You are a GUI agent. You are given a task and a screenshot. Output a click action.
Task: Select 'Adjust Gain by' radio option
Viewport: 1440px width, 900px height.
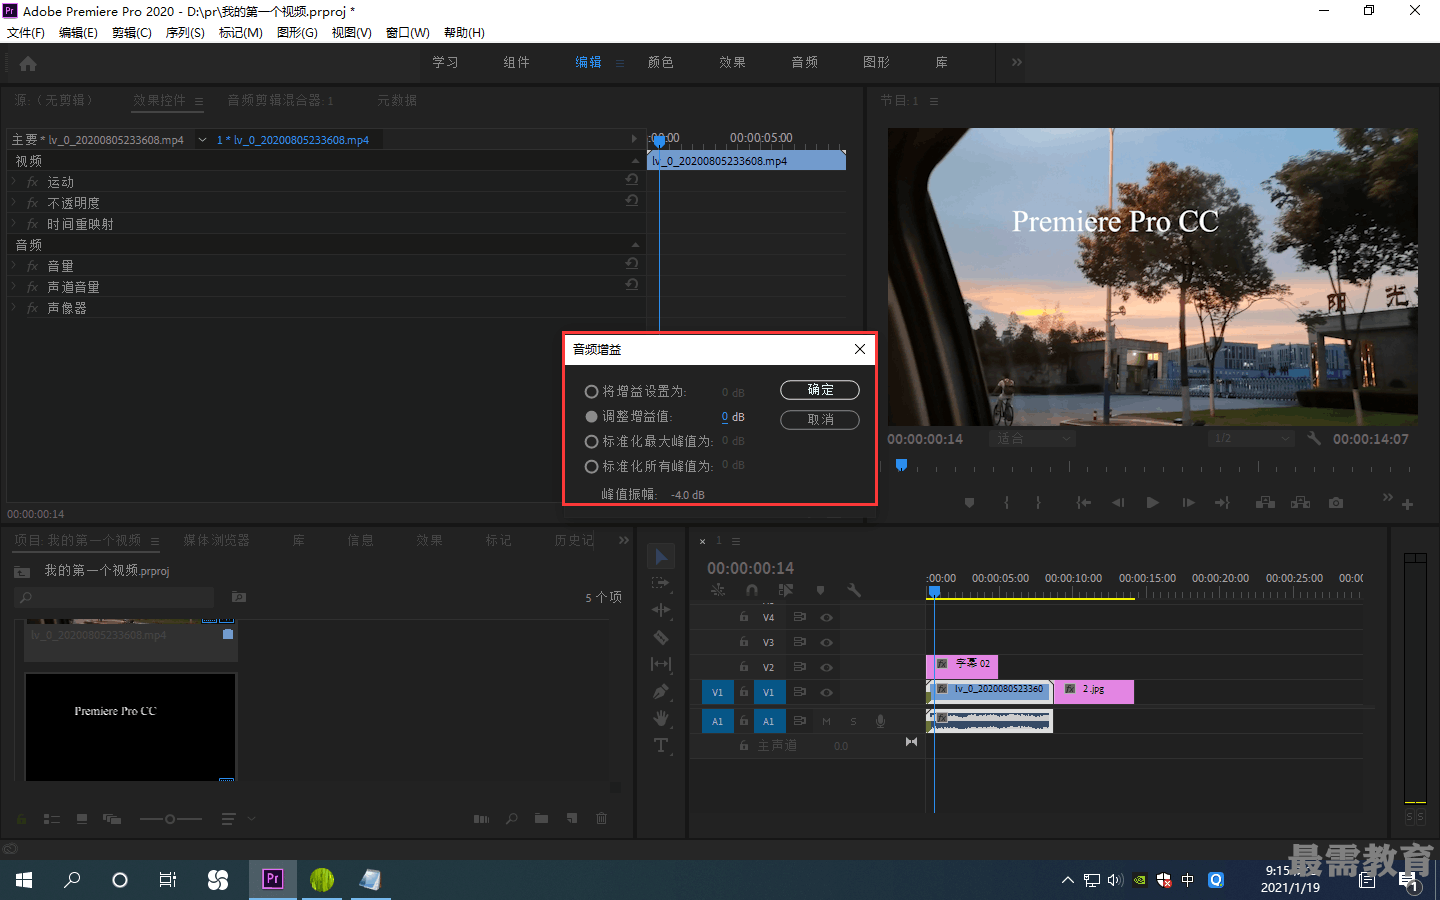pyautogui.click(x=592, y=416)
